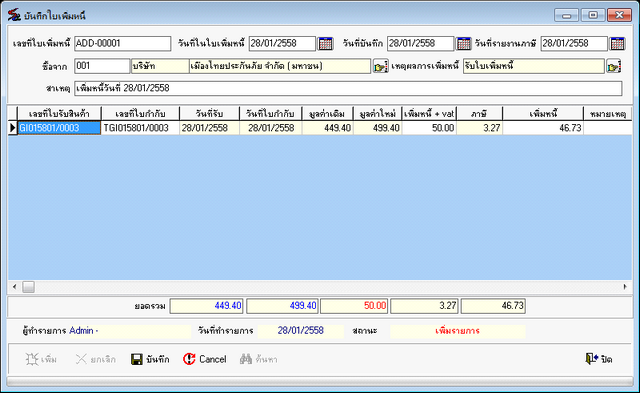Click row cell value 3.27
The height and width of the screenshot is (393, 640).
click(x=480, y=128)
